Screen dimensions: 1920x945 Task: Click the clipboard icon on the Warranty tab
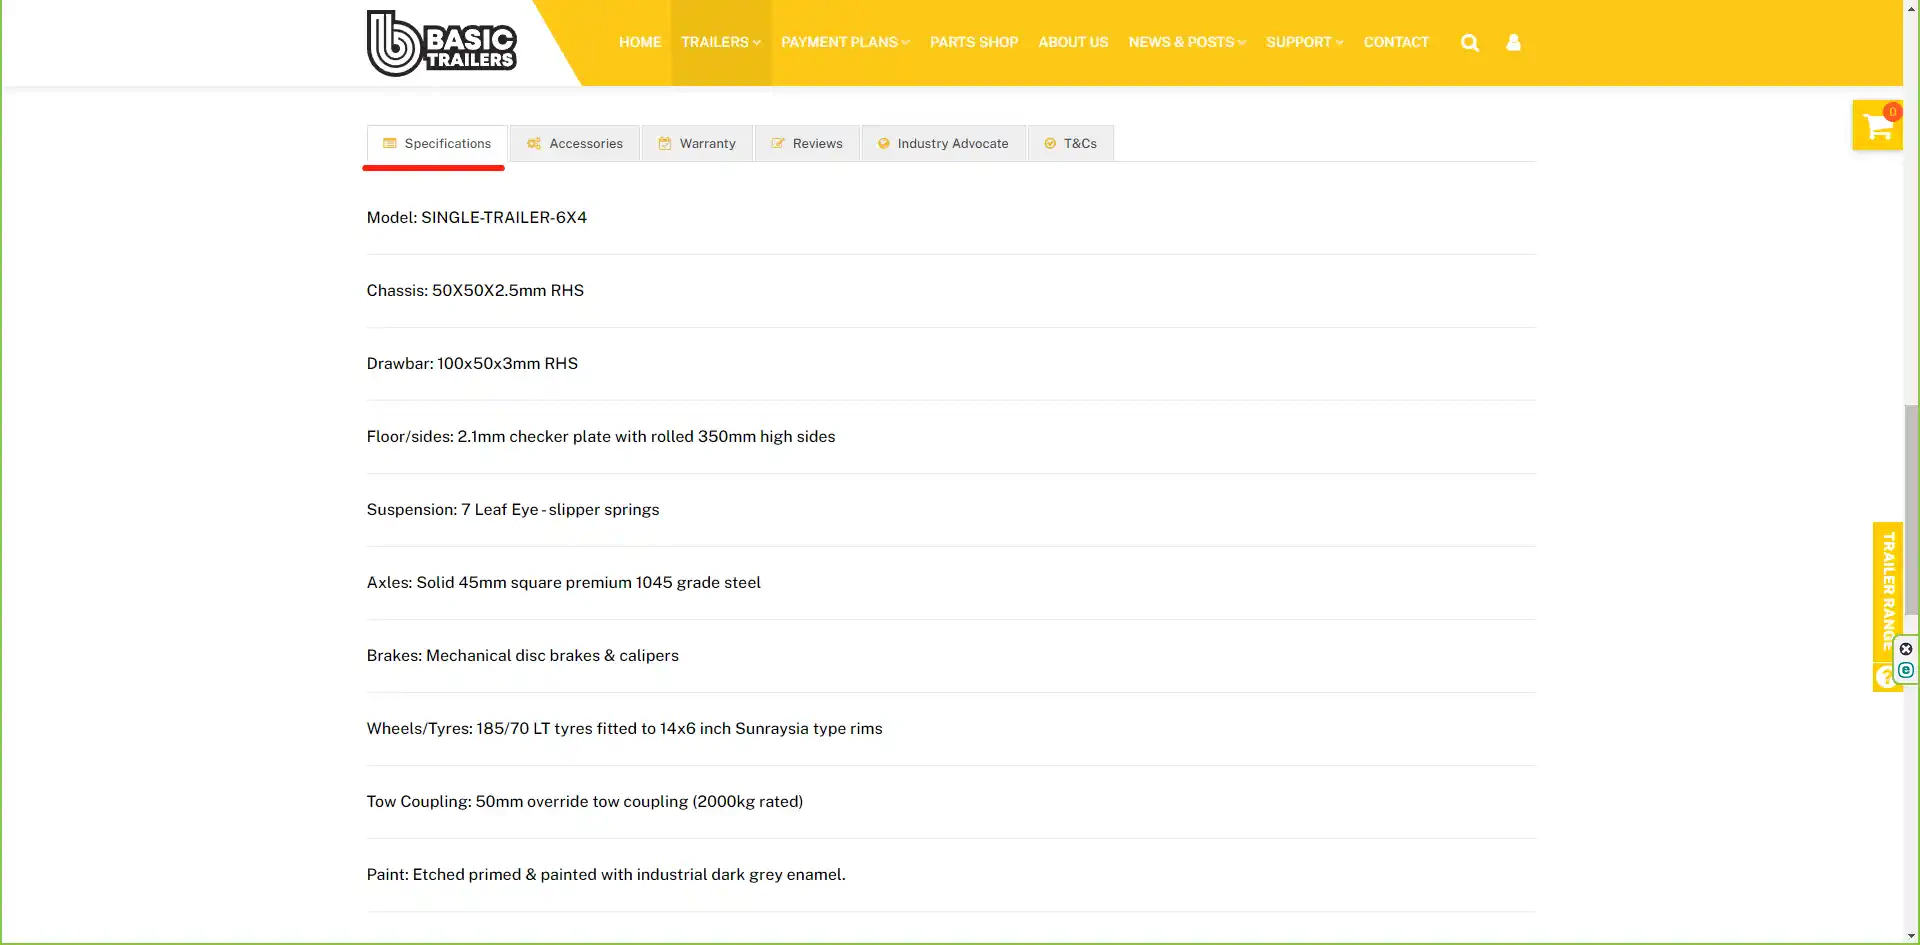click(x=663, y=143)
